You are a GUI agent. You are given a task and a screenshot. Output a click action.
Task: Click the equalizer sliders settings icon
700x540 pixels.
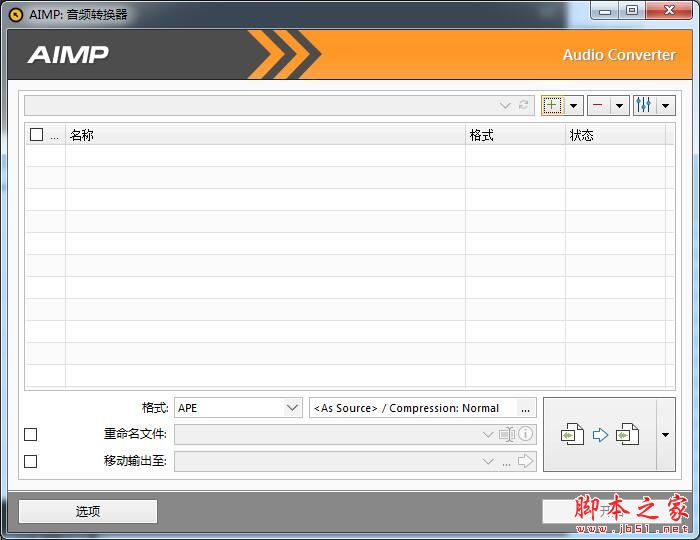[x=644, y=106]
